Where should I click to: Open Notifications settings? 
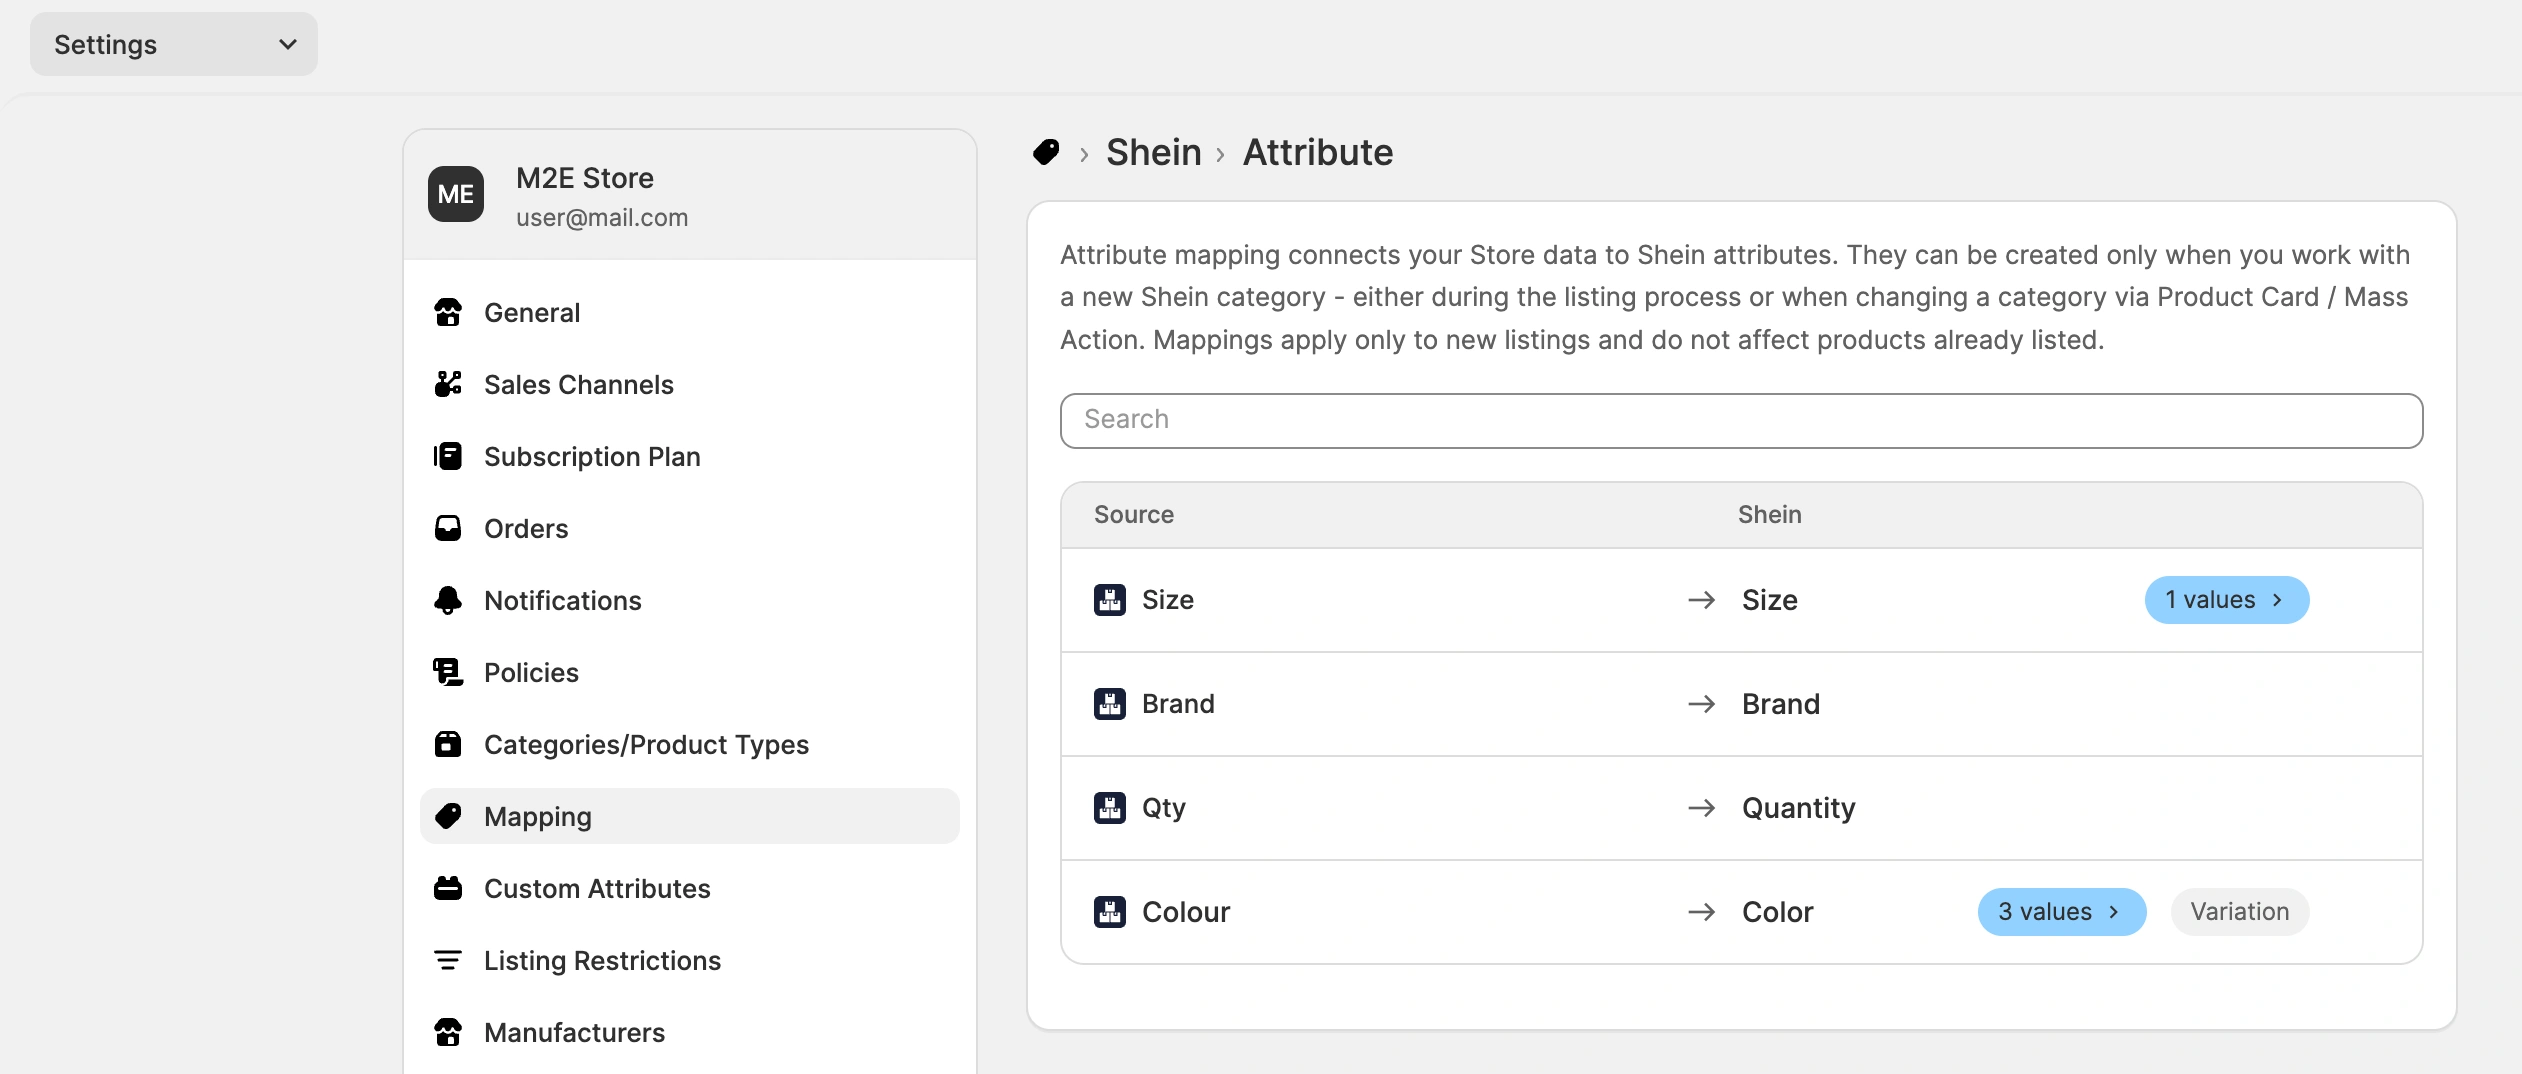pos(690,601)
